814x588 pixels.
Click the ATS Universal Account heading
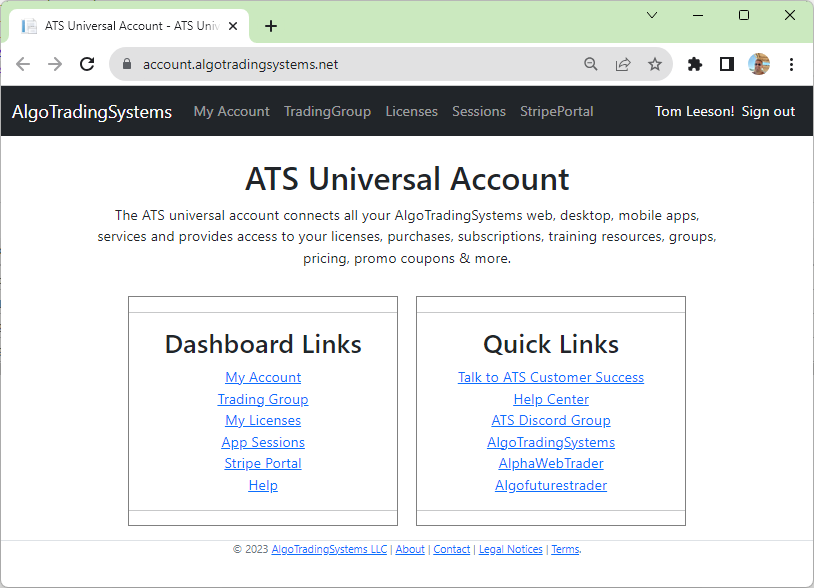[407, 179]
